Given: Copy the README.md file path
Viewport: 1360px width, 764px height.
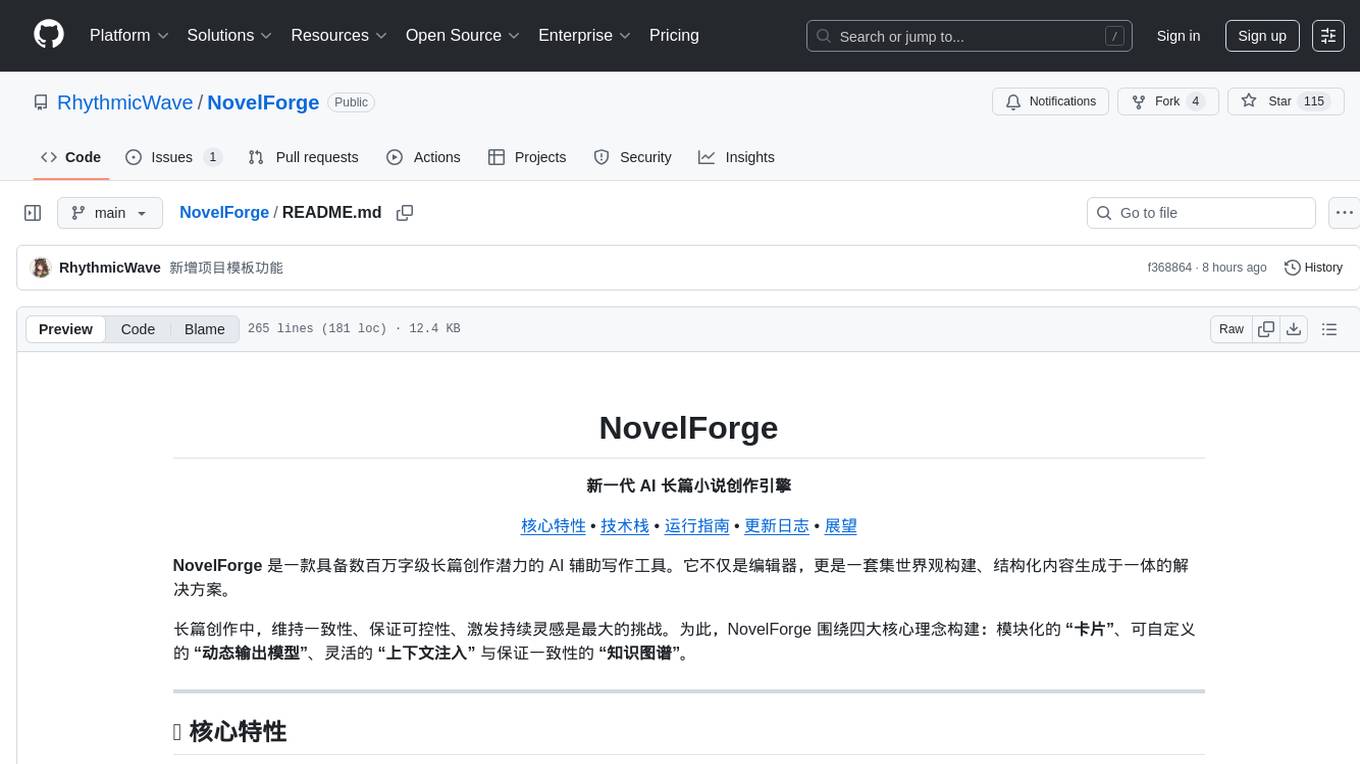Looking at the screenshot, I should [x=405, y=213].
